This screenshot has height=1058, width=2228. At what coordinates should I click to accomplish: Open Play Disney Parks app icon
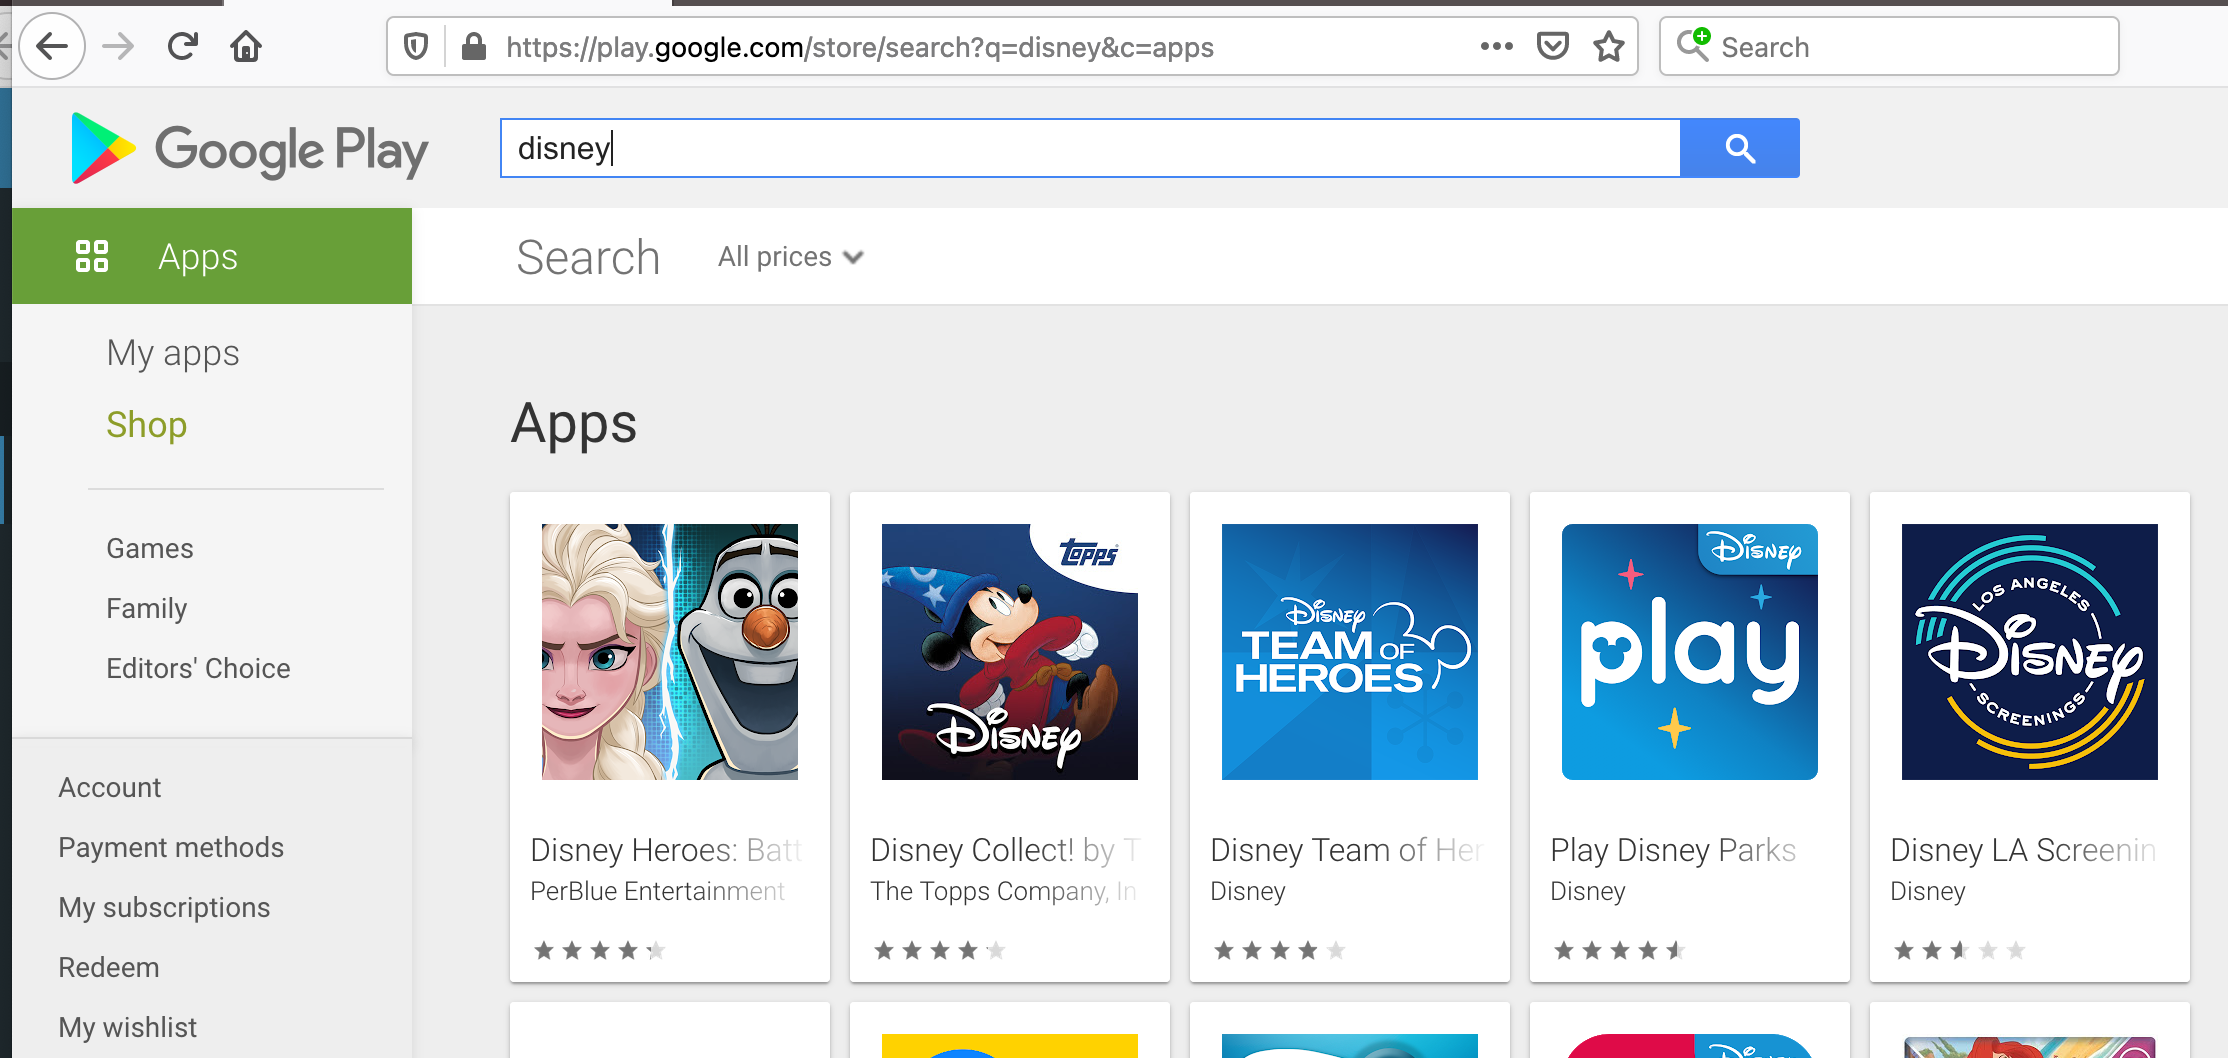coord(1690,652)
